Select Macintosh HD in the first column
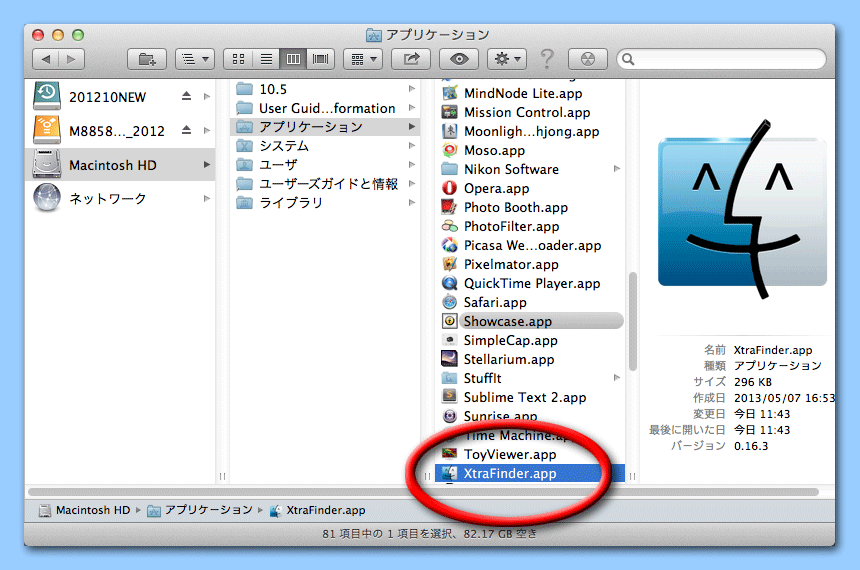This screenshot has height=570, width=860. tap(120, 165)
